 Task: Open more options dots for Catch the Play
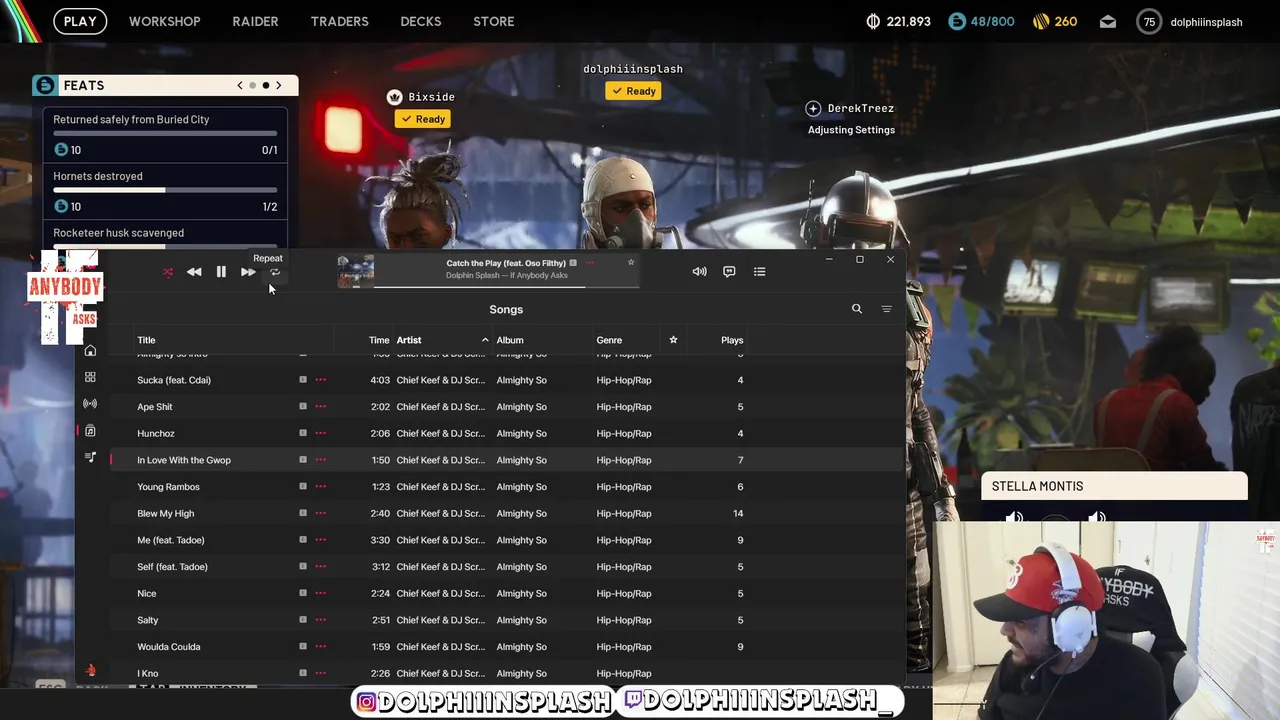coord(590,263)
